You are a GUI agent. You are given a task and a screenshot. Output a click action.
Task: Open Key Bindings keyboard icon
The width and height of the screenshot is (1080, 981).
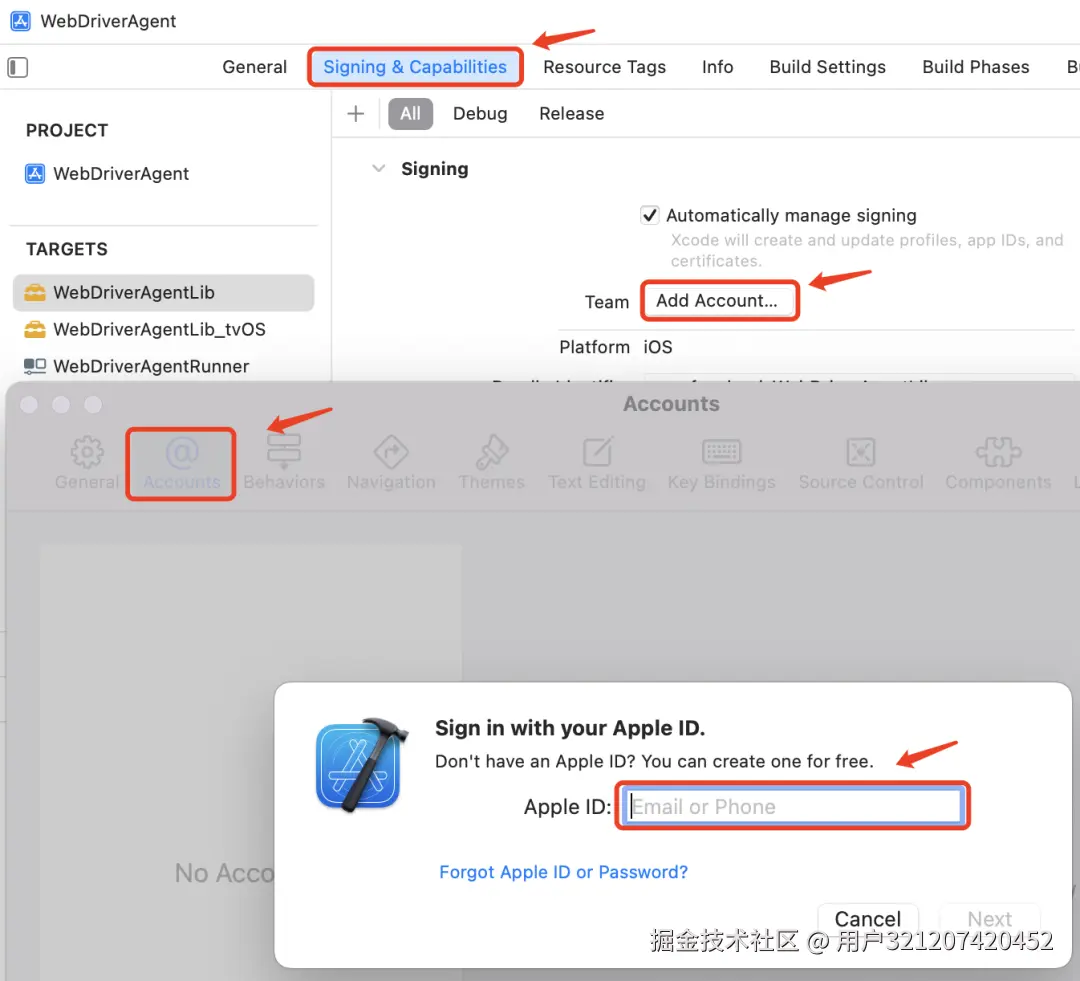(x=721, y=452)
